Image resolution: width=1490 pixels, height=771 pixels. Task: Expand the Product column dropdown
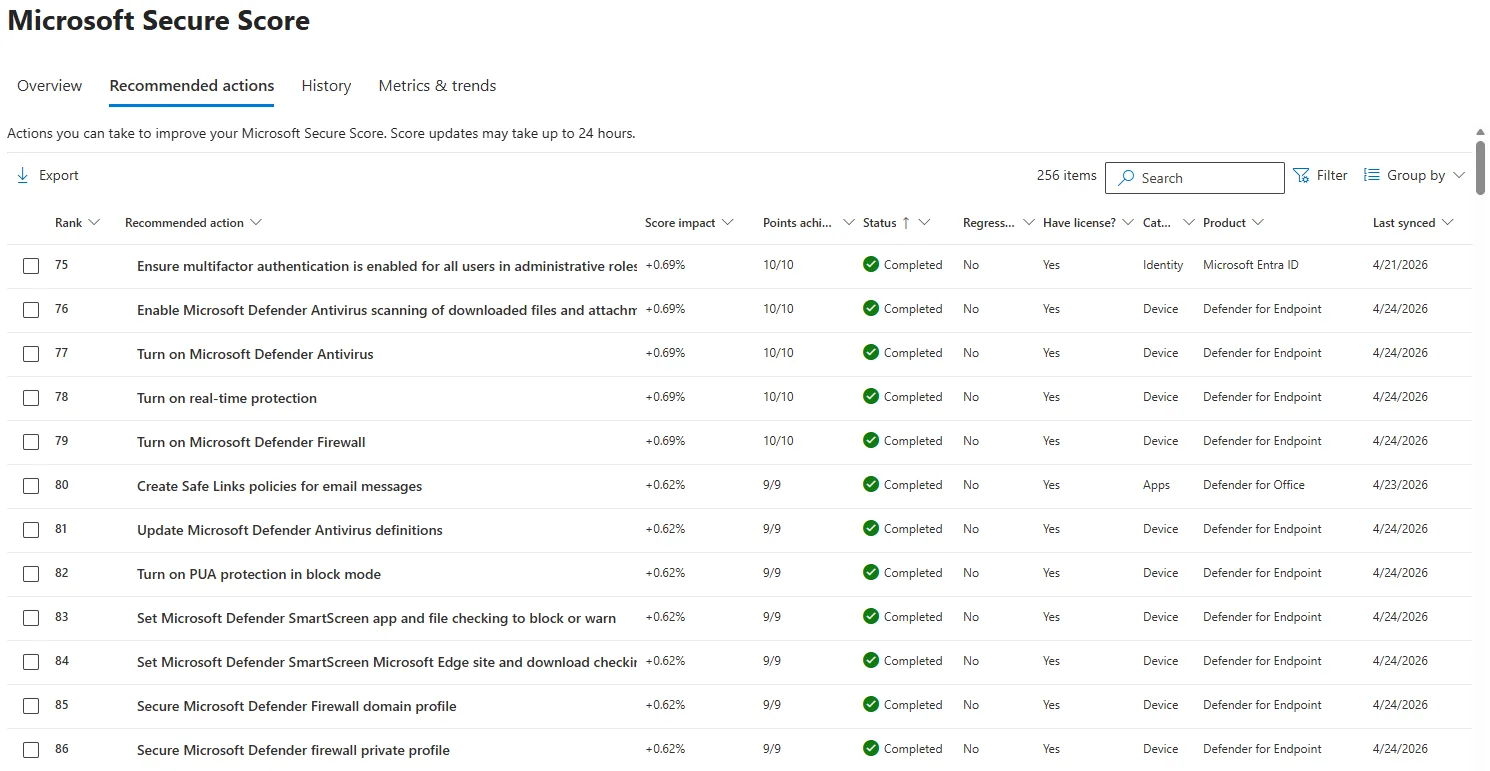[1258, 223]
